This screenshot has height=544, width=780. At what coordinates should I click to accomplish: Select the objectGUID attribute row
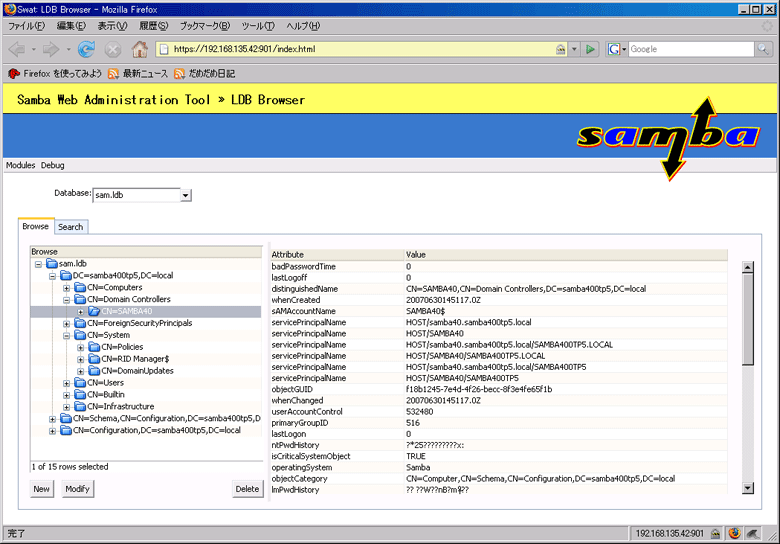pos(498,389)
